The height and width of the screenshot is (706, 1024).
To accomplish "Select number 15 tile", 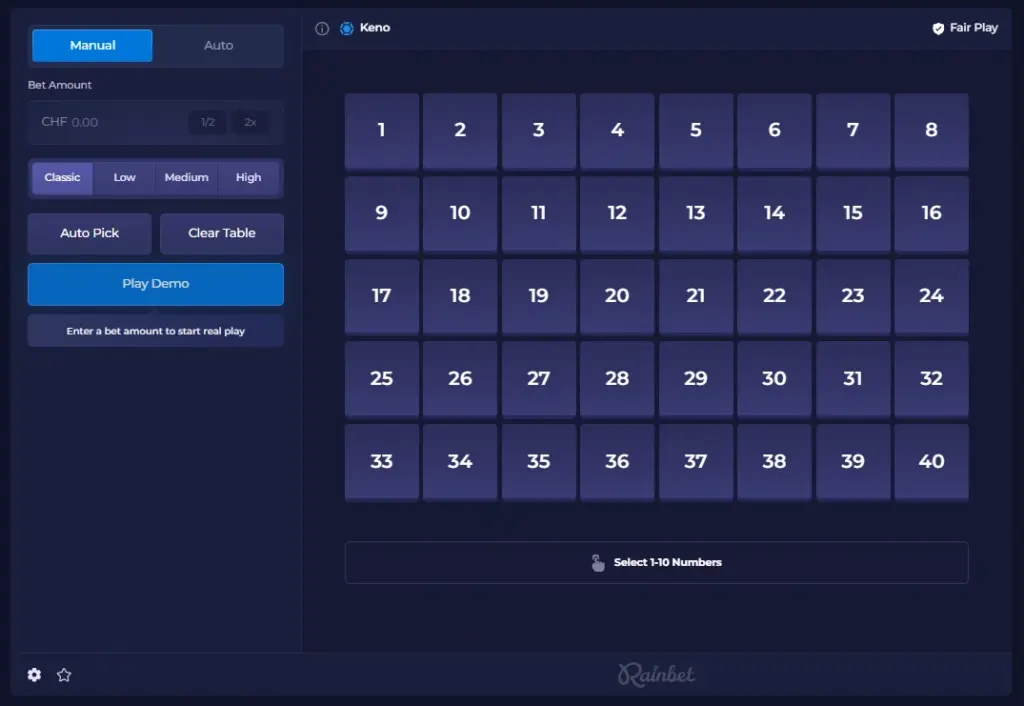I will 853,214.
